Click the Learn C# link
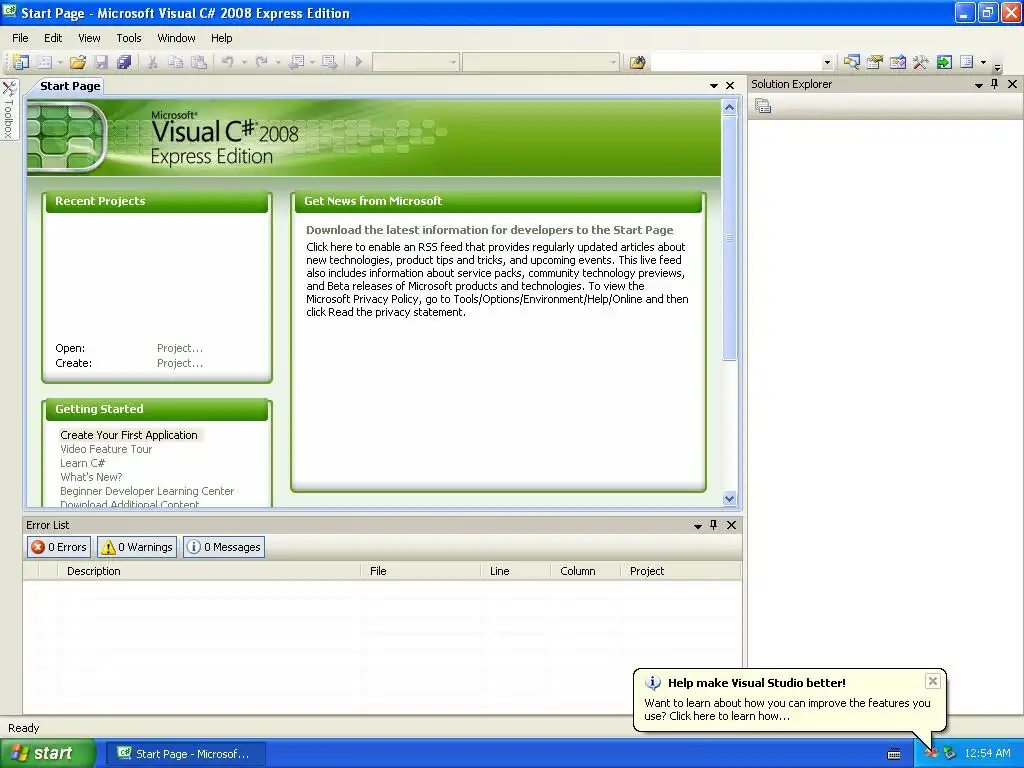This screenshot has width=1024, height=768. (x=82, y=463)
